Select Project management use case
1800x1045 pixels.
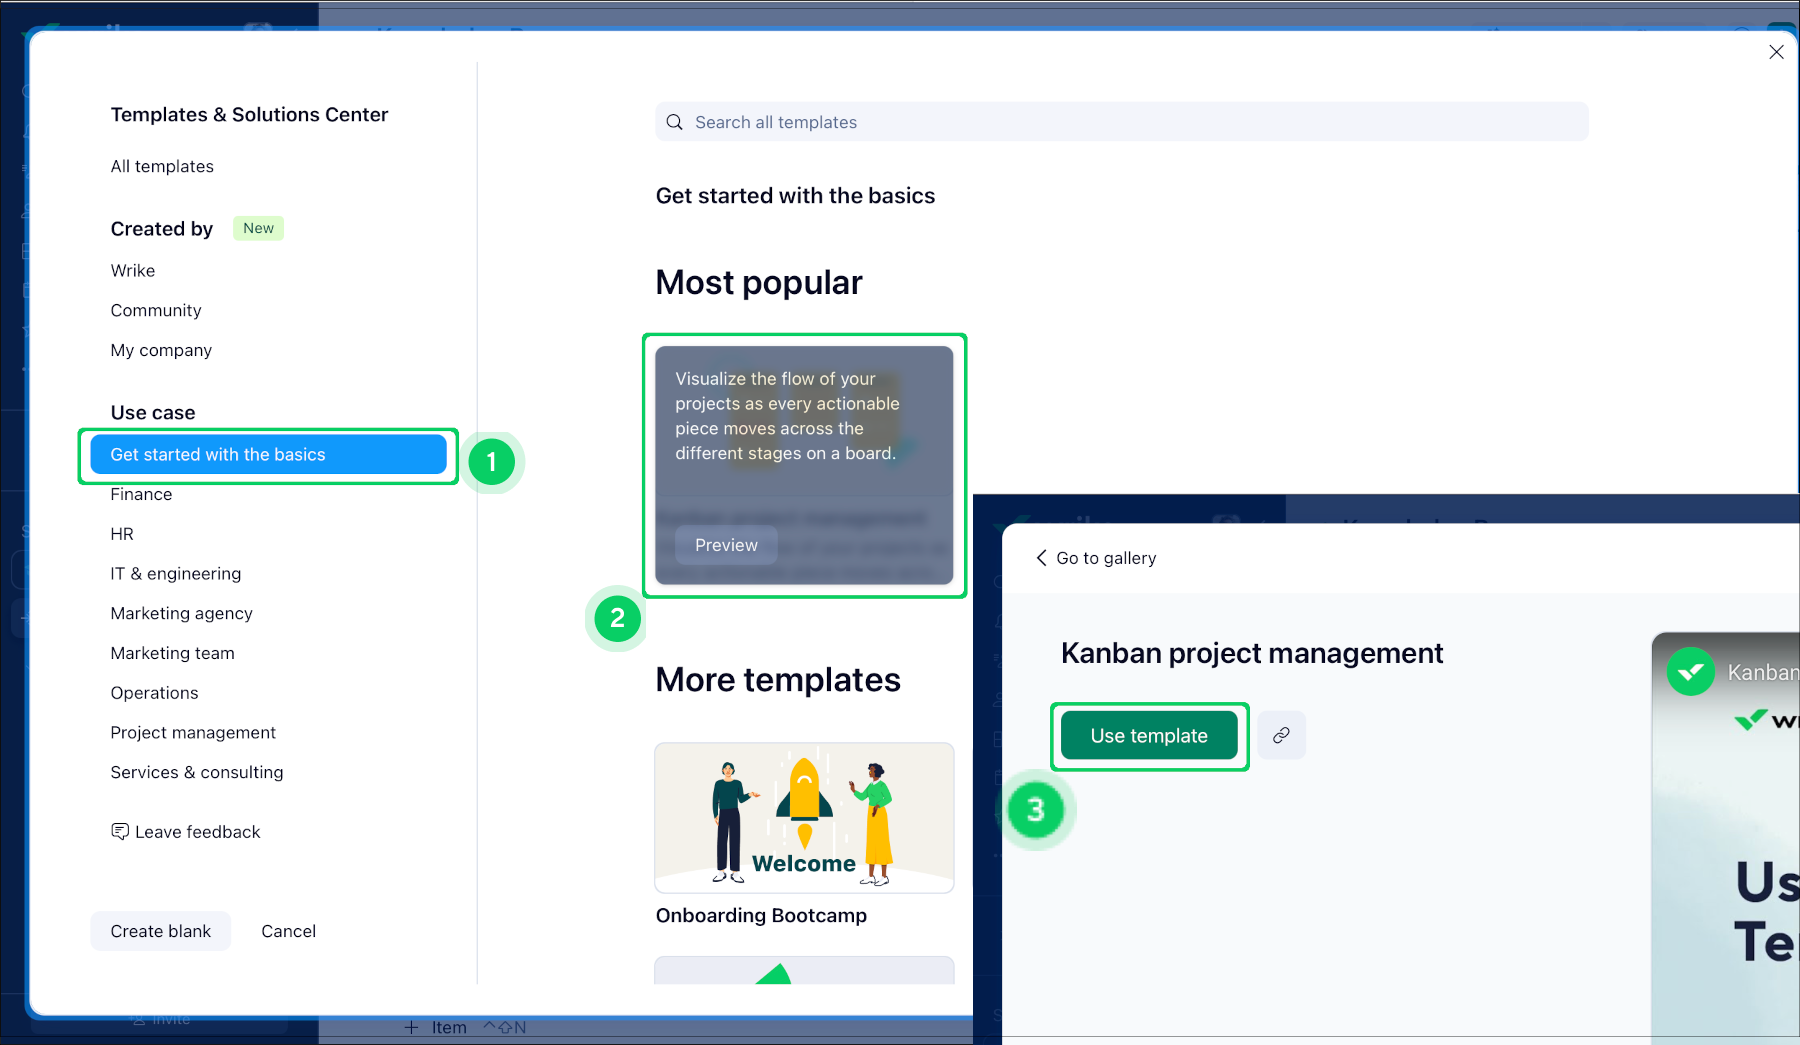pos(193,733)
